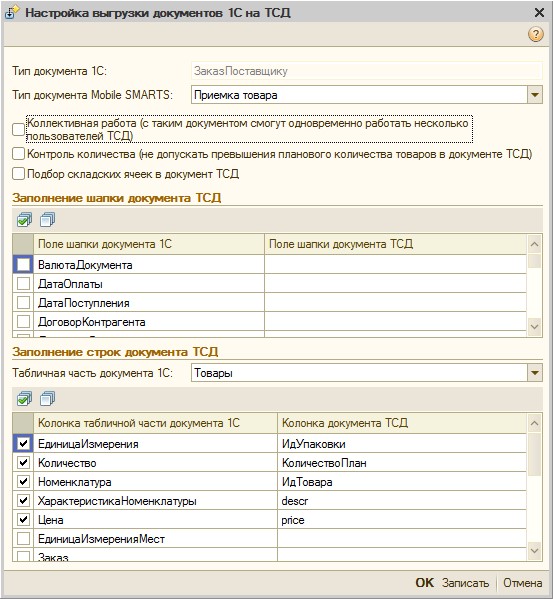
Task: Click empty ТСД field cell for ВалютаДокумента
Action: click(396, 264)
